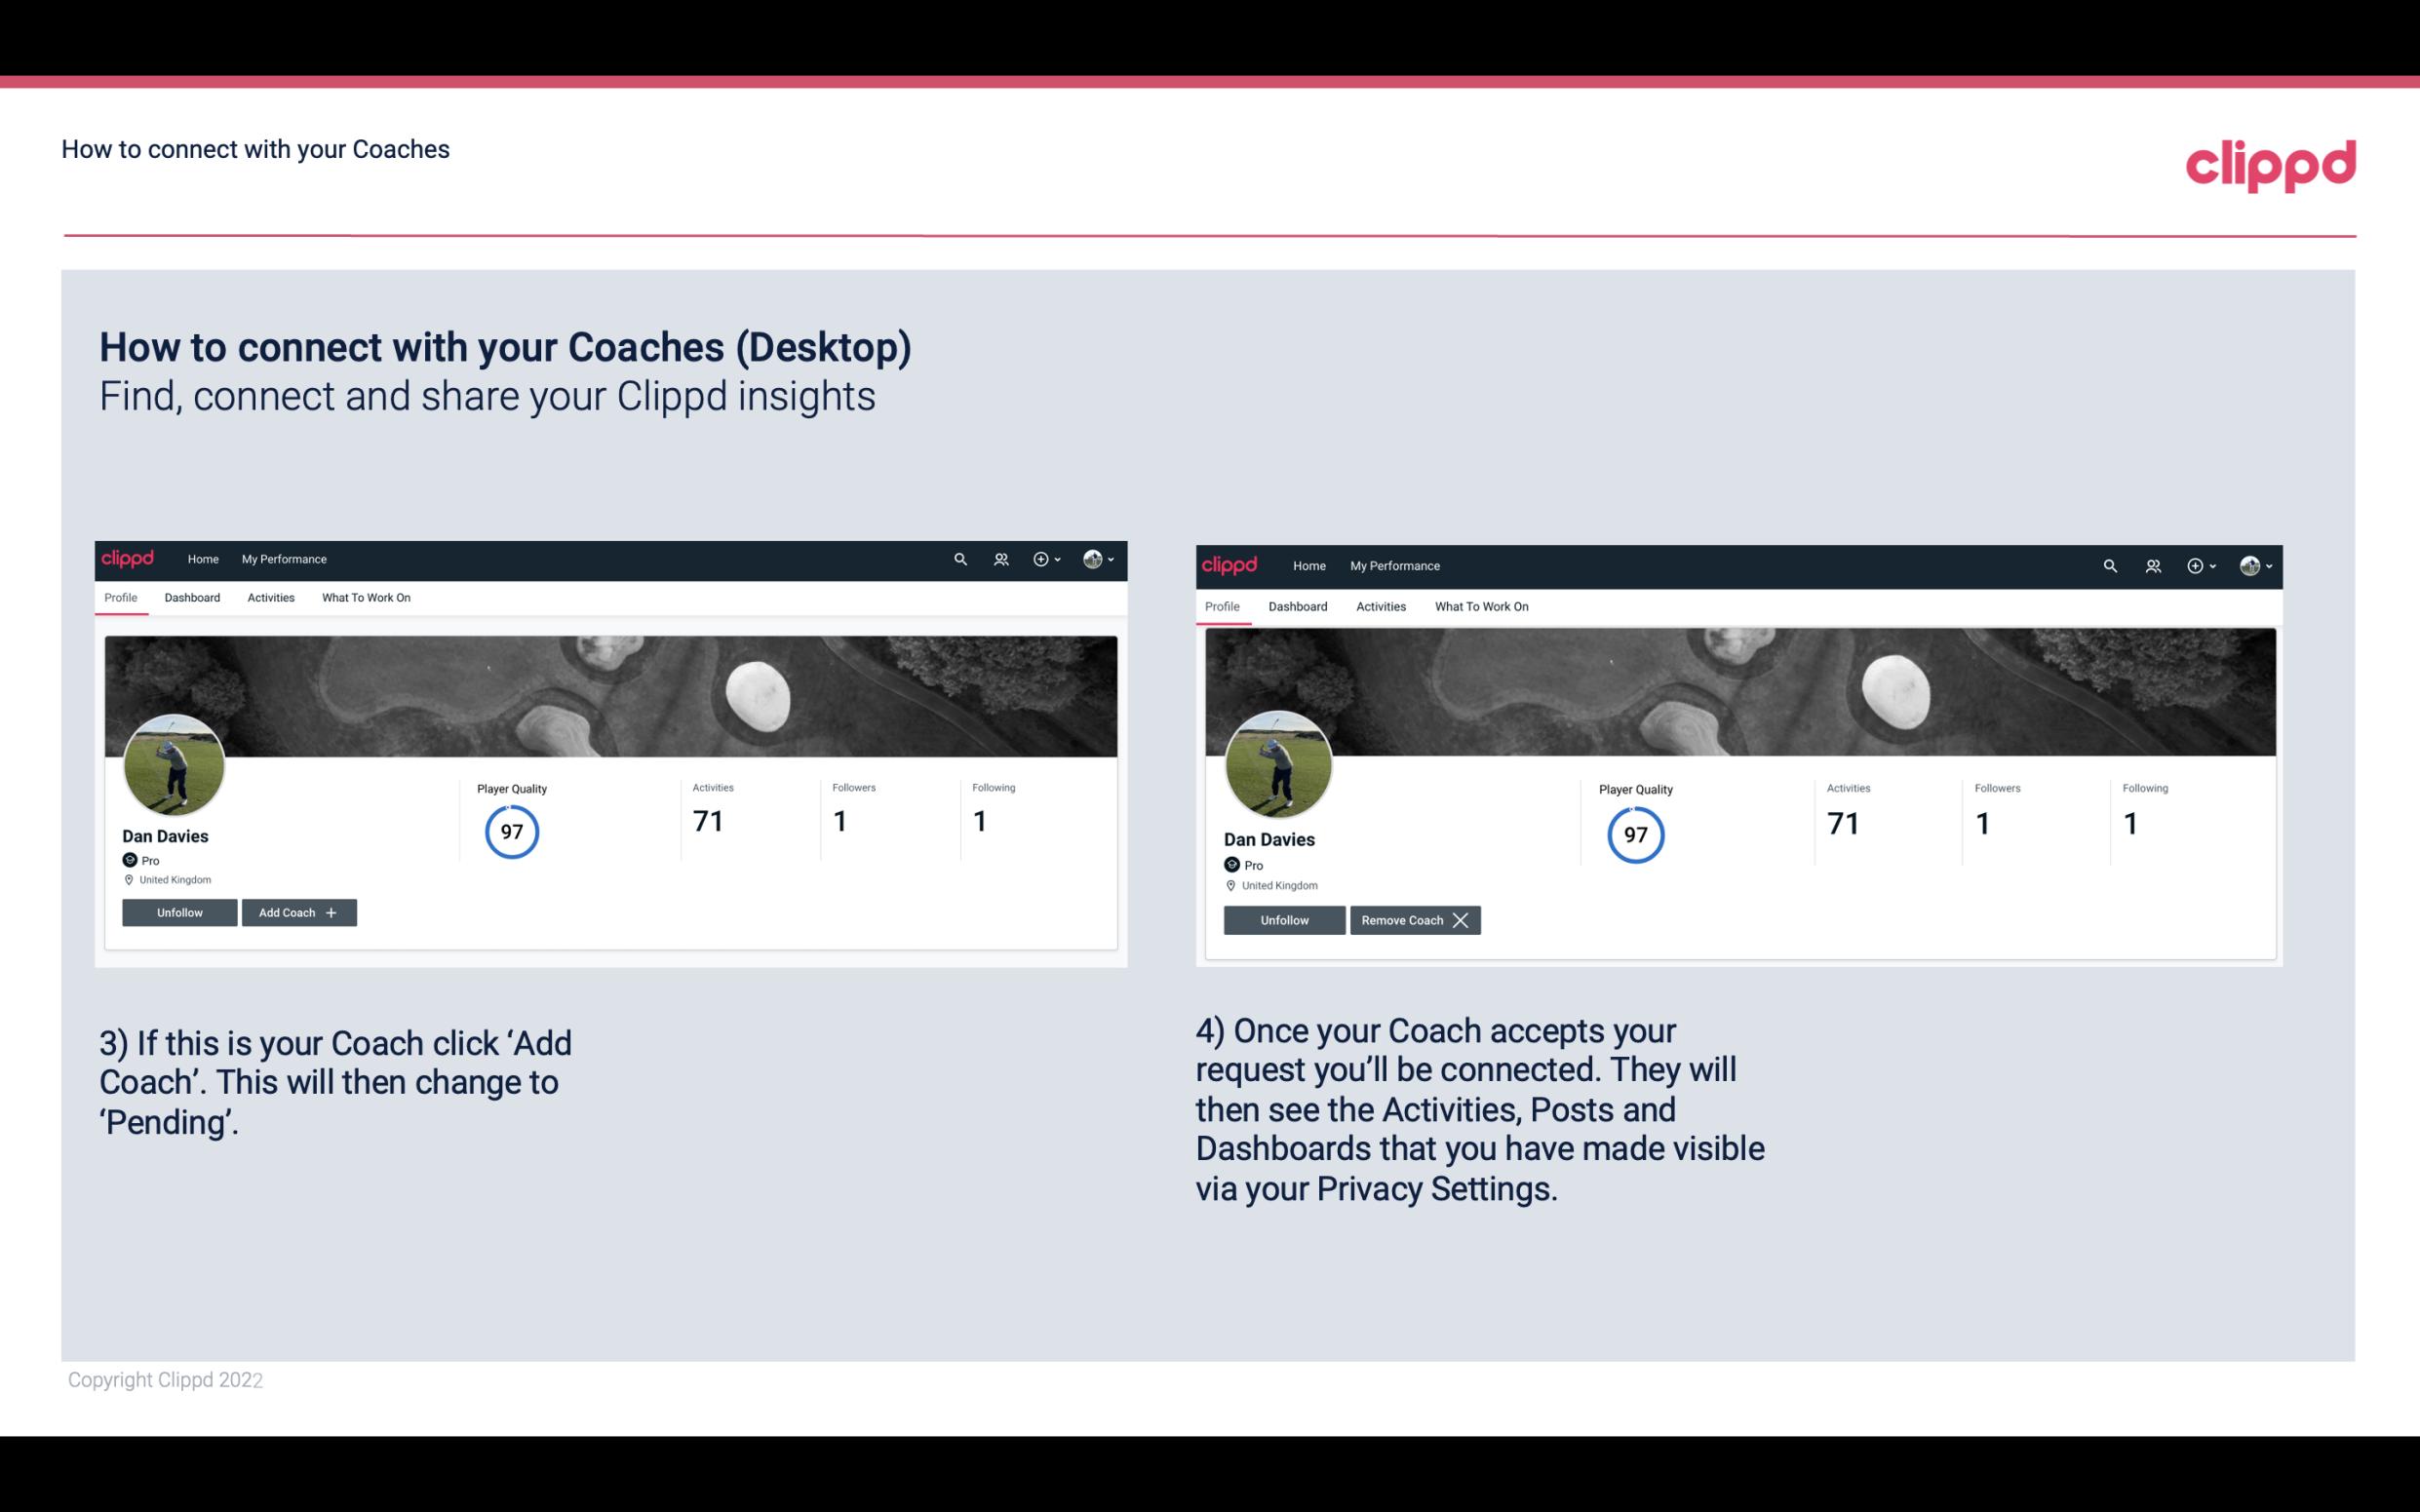Click 'Add Coach' button on left profile

[x=296, y=912]
